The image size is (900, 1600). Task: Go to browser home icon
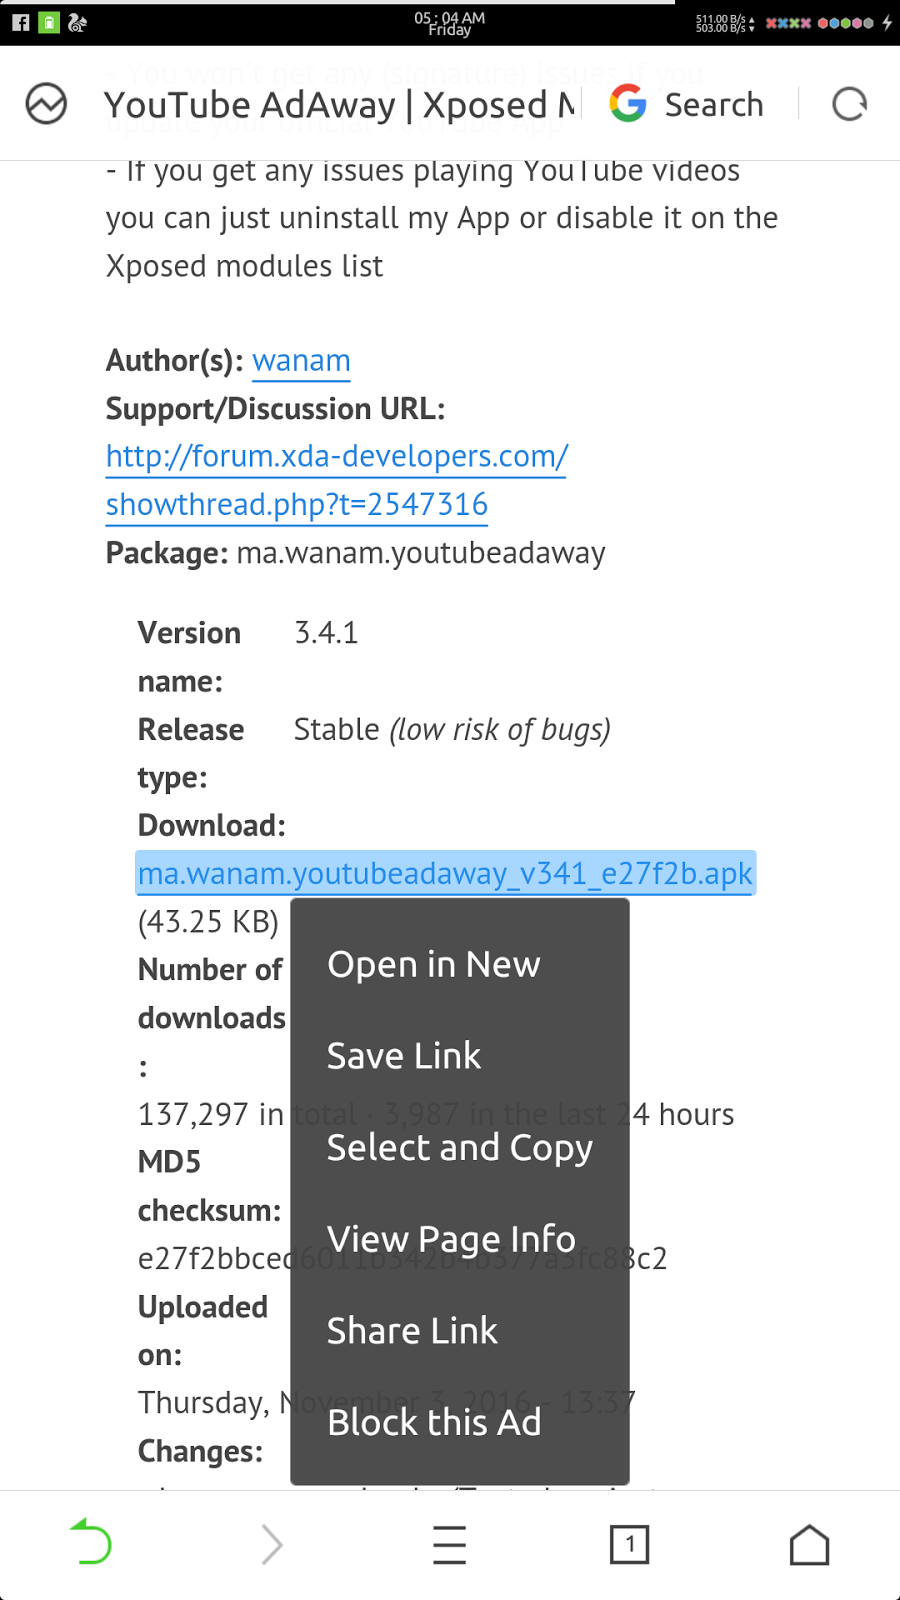click(x=809, y=1544)
